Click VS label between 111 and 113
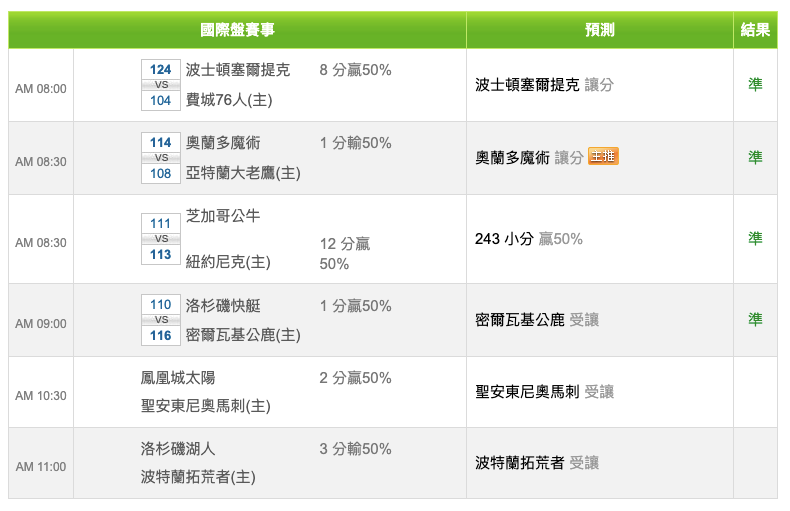 161,239
